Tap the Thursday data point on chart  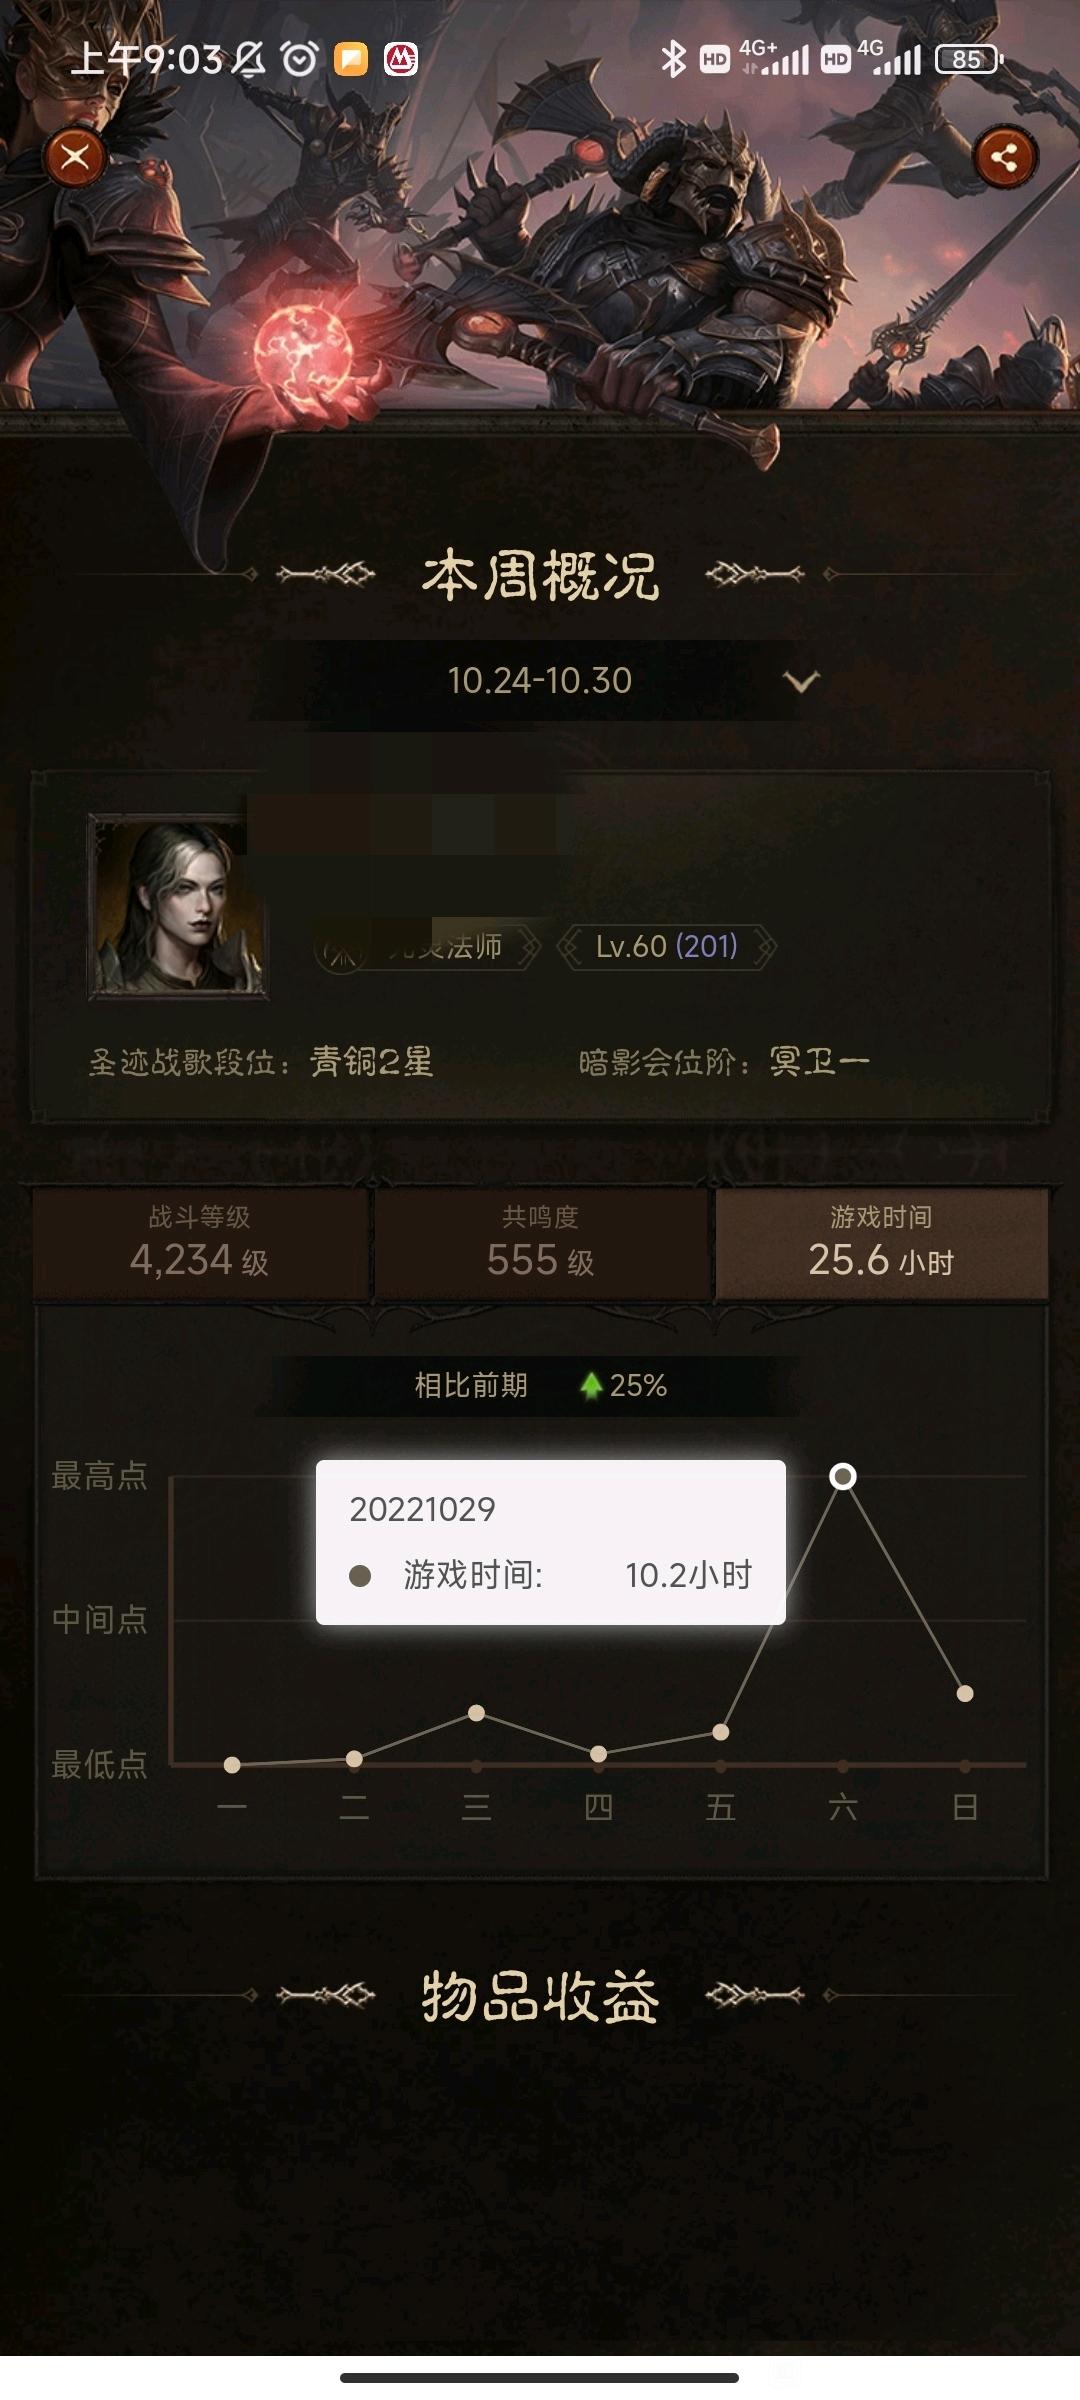[x=598, y=1754]
